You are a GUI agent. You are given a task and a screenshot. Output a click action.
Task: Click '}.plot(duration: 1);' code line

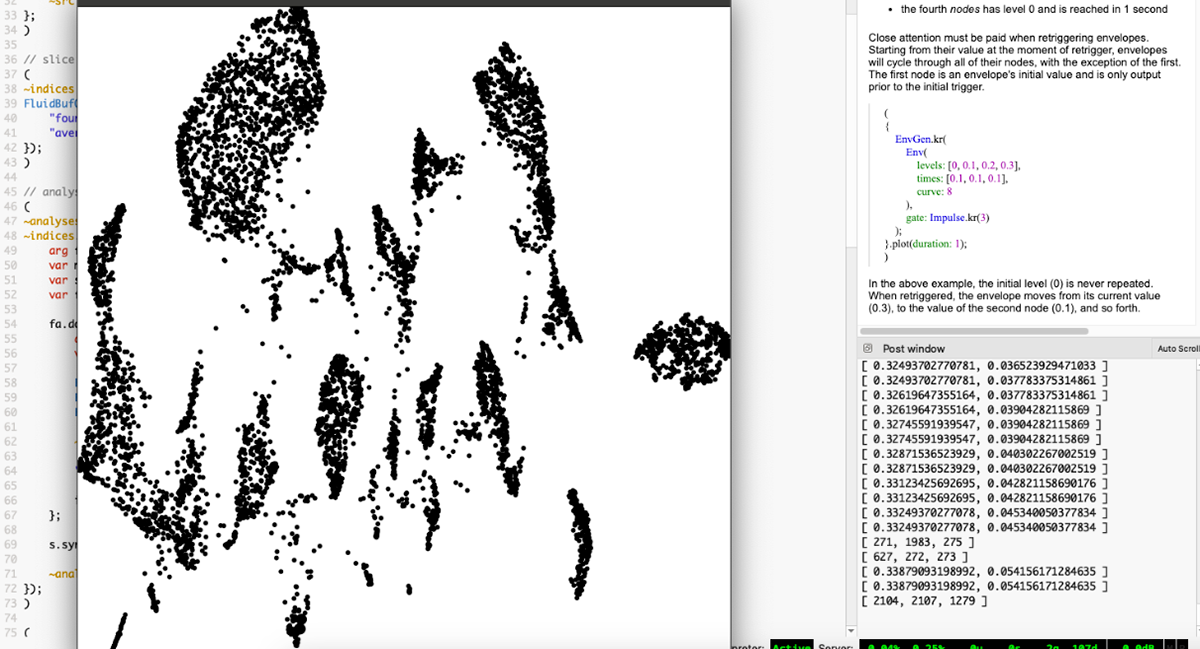[x=926, y=243]
